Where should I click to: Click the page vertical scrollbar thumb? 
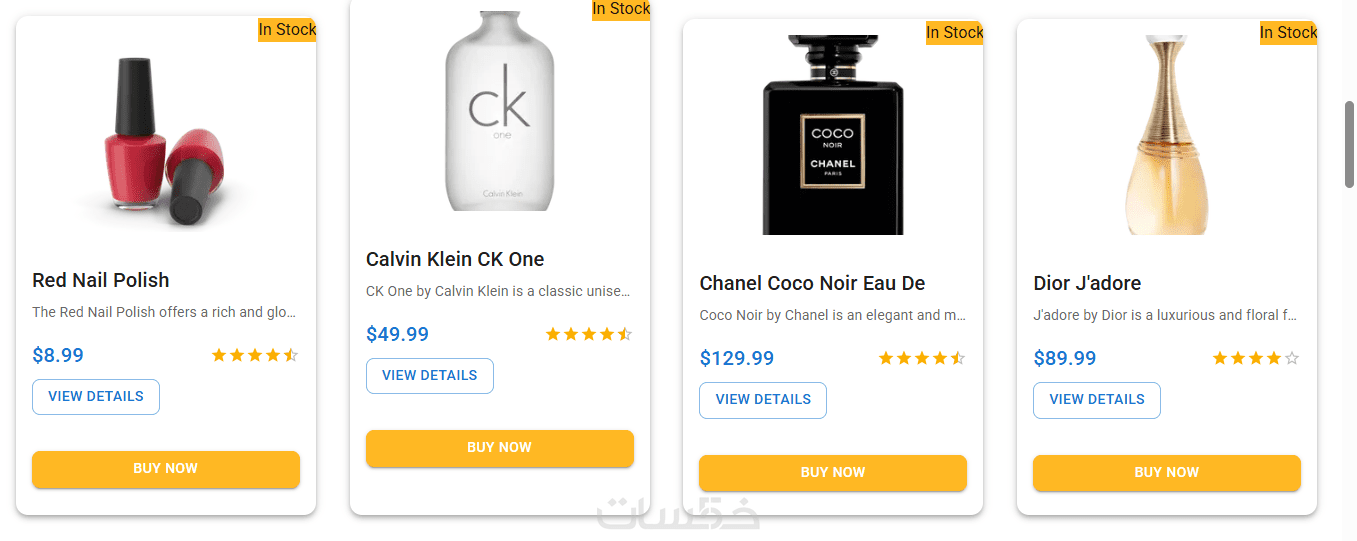1349,143
